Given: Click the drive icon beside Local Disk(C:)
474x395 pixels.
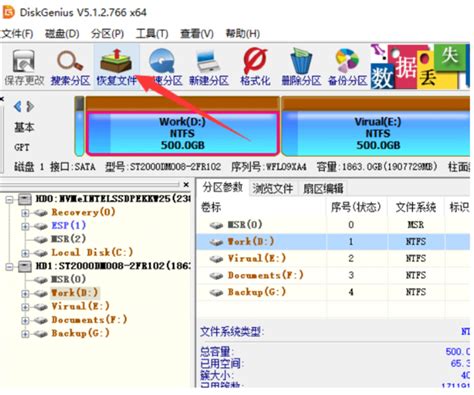Looking at the screenshot, I should coord(41,253).
